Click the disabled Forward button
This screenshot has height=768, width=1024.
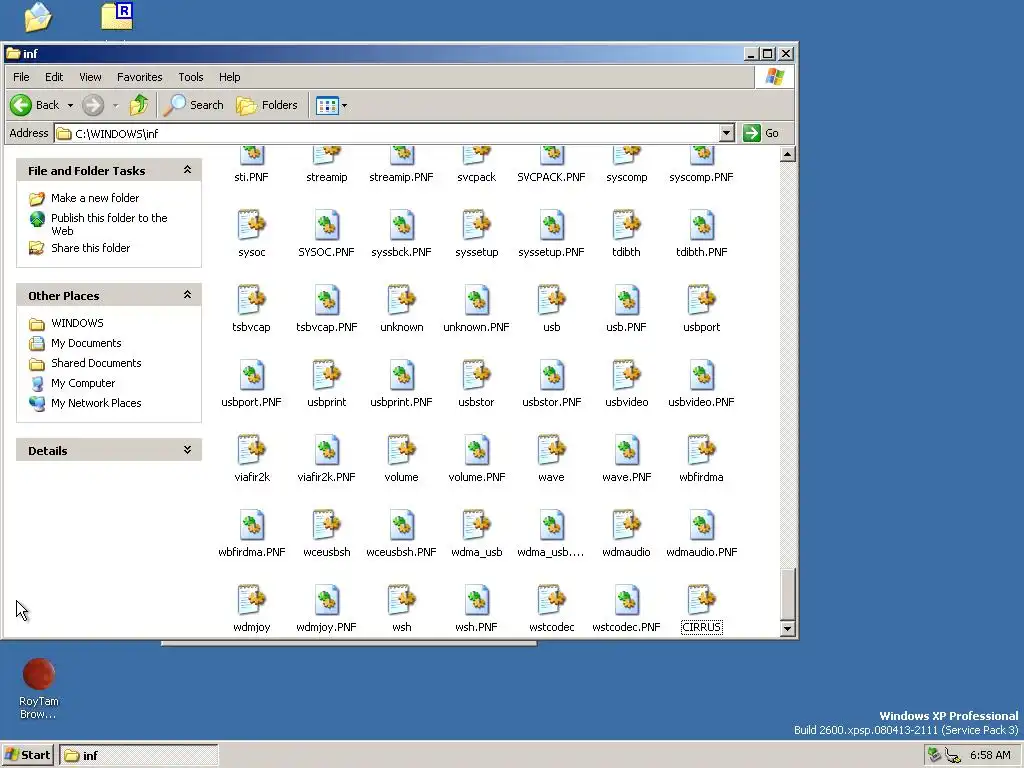coord(93,105)
